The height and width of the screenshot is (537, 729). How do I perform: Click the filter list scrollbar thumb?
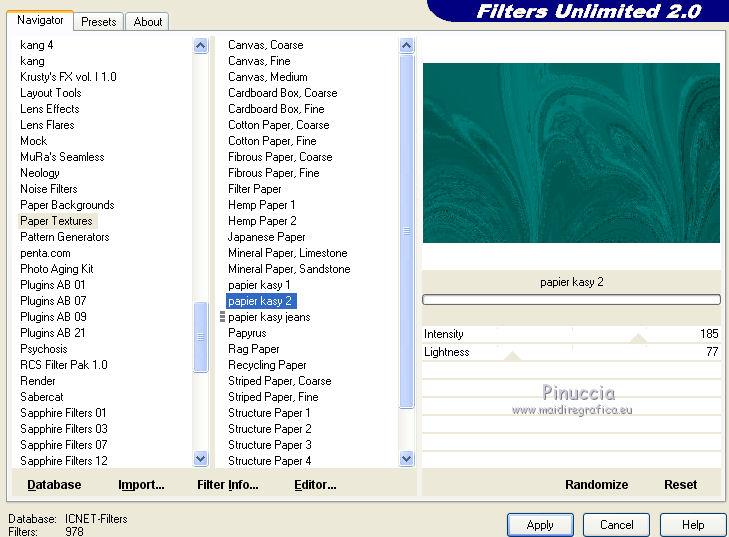point(406,231)
